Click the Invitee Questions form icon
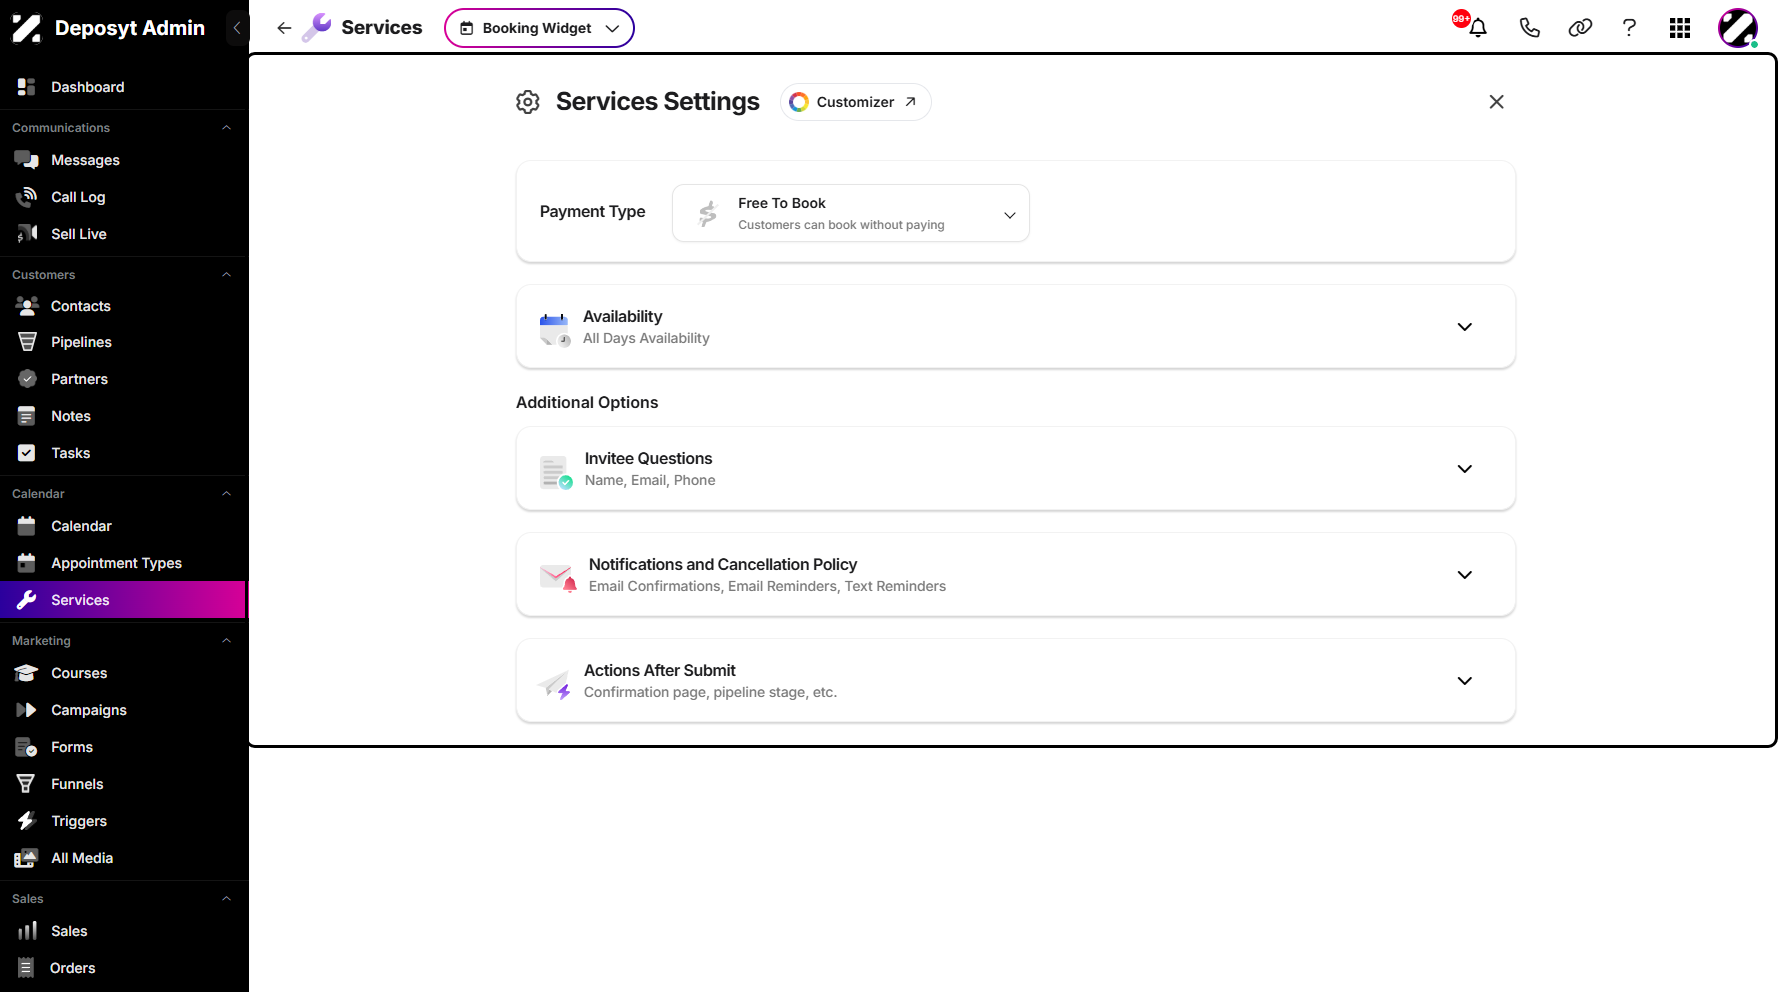The height and width of the screenshot is (992, 1782). coord(555,471)
